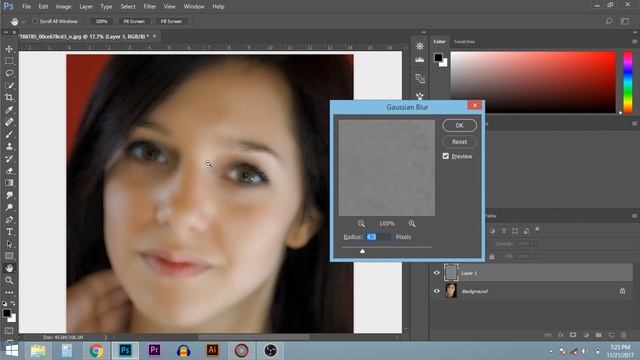Select the Eyedropper tool
This screenshot has width=640, height=360.
pos(9,110)
